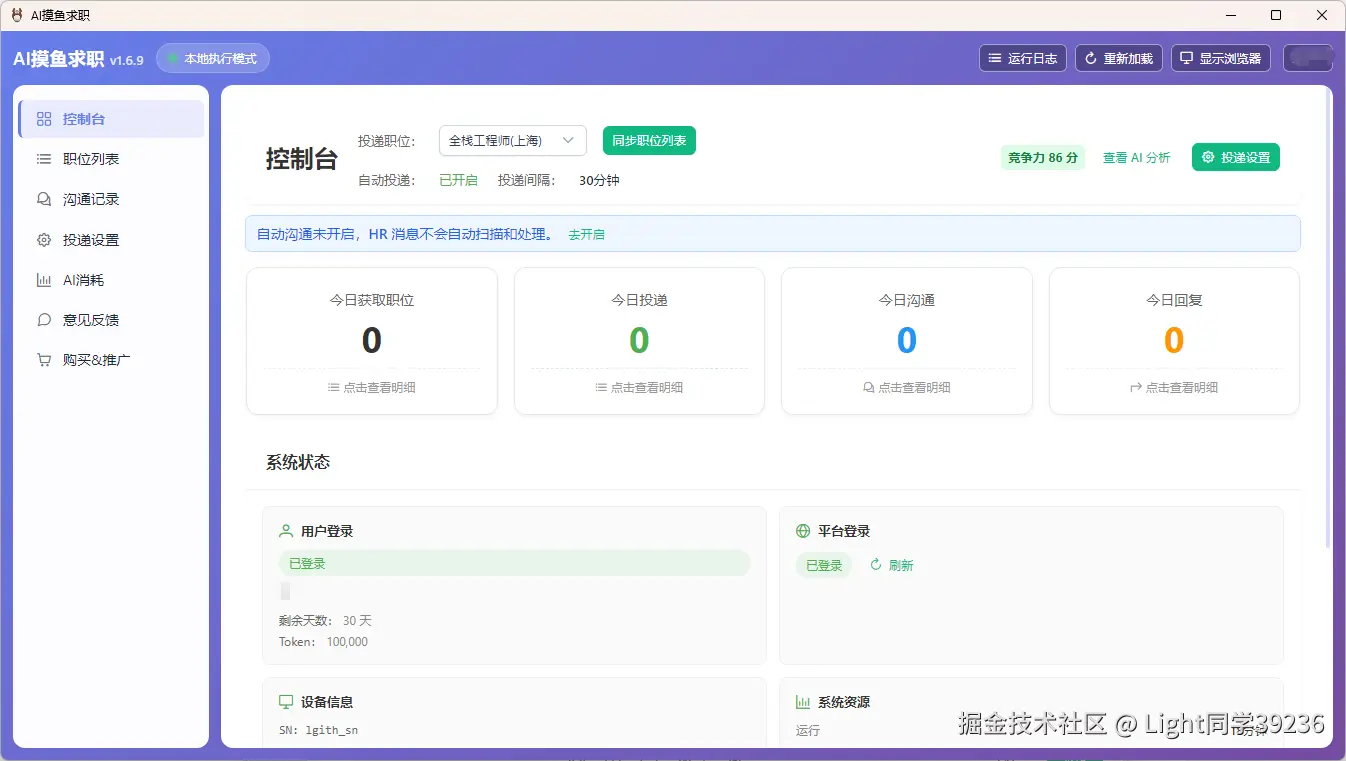Click the reload icon in 重新加载
This screenshot has height=761, width=1346.
pos(1091,58)
